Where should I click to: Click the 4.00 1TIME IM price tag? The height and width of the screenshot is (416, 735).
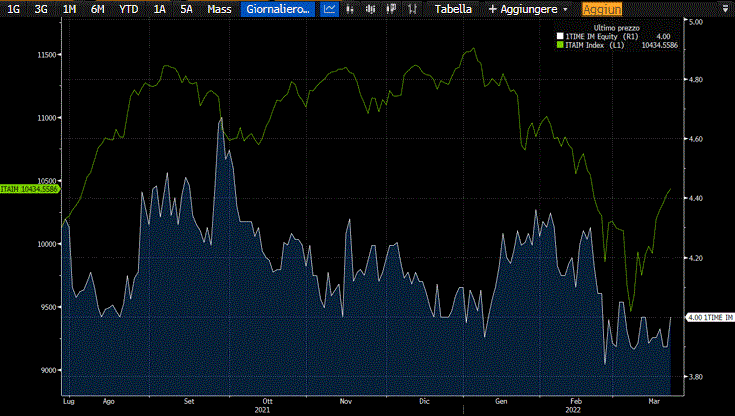(708, 317)
